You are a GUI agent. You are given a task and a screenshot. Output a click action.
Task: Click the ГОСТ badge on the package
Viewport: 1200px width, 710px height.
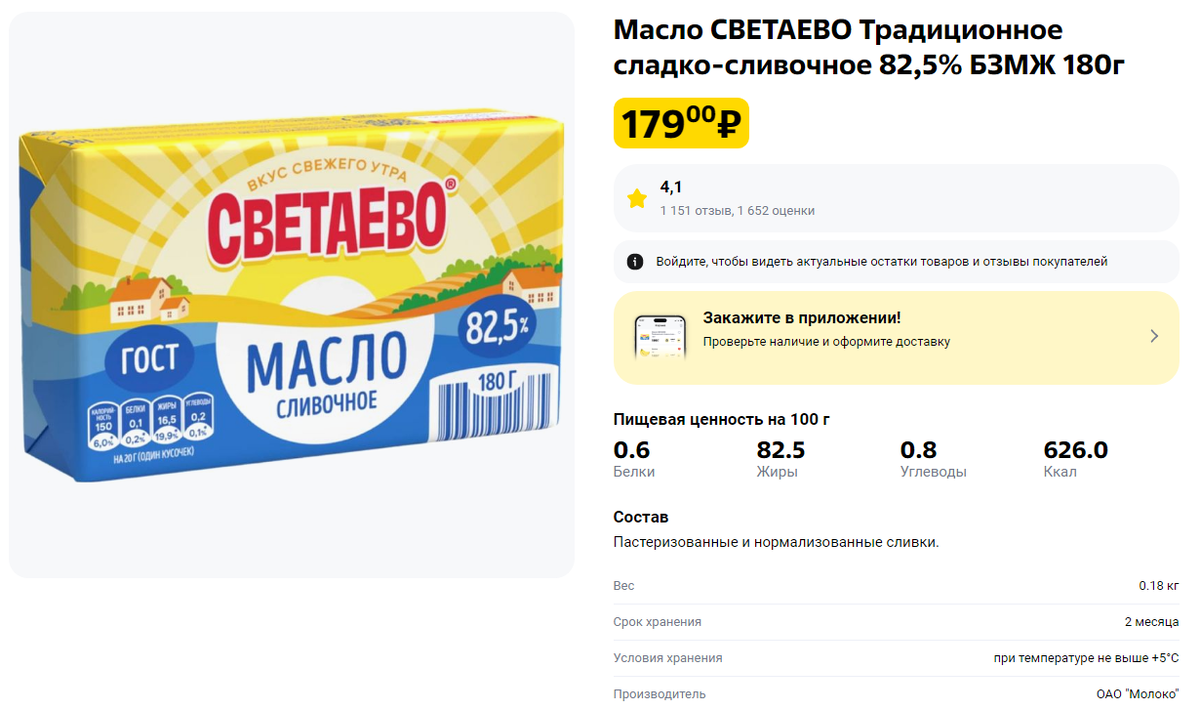click(148, 360)
